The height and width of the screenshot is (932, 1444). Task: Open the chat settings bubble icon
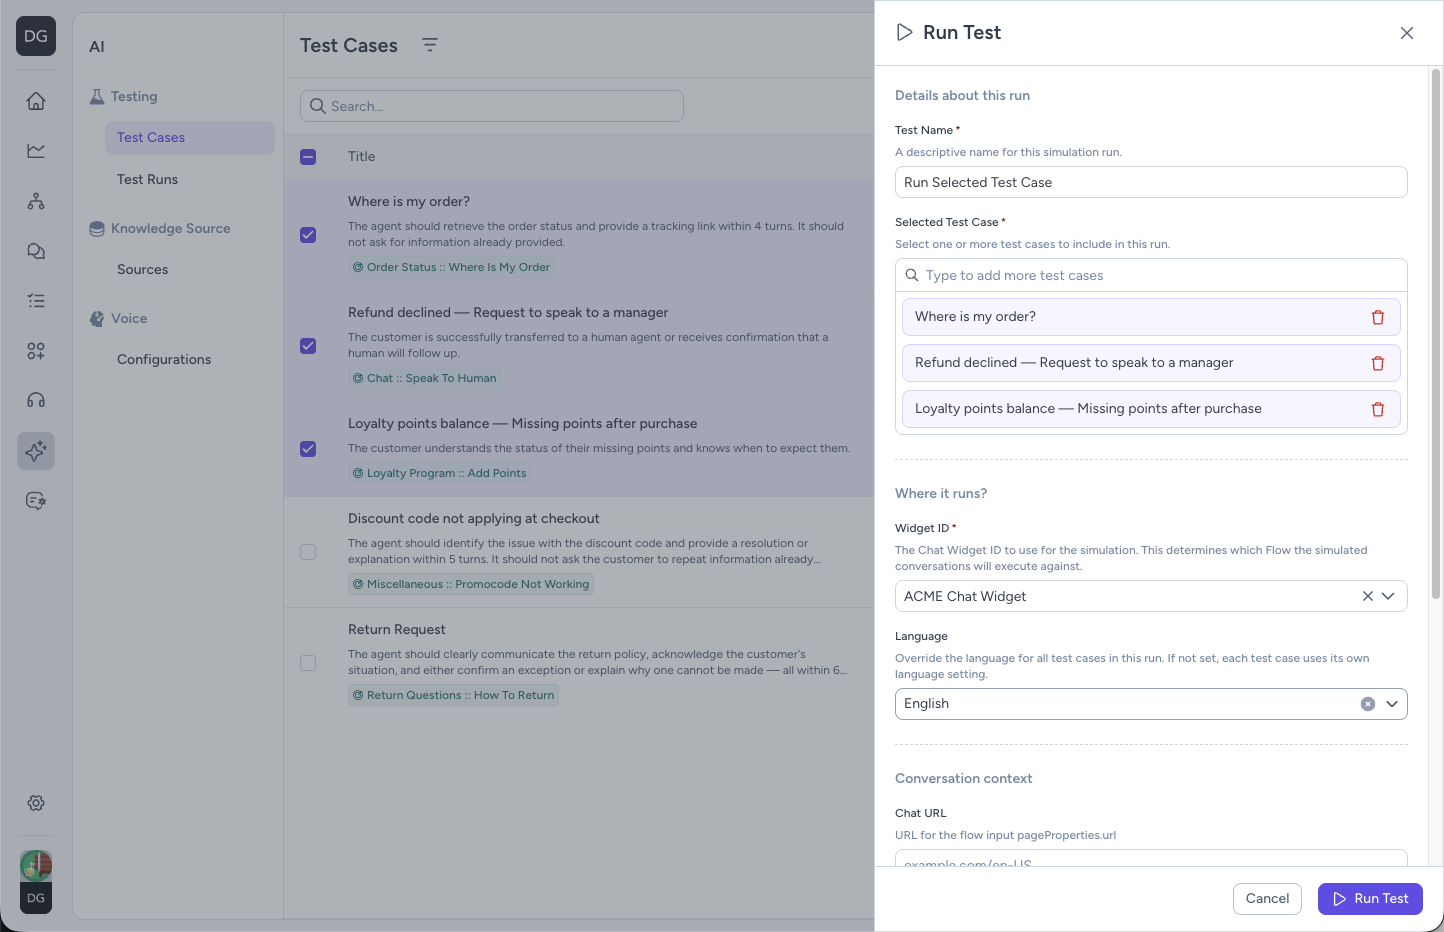tap(36, 501)
